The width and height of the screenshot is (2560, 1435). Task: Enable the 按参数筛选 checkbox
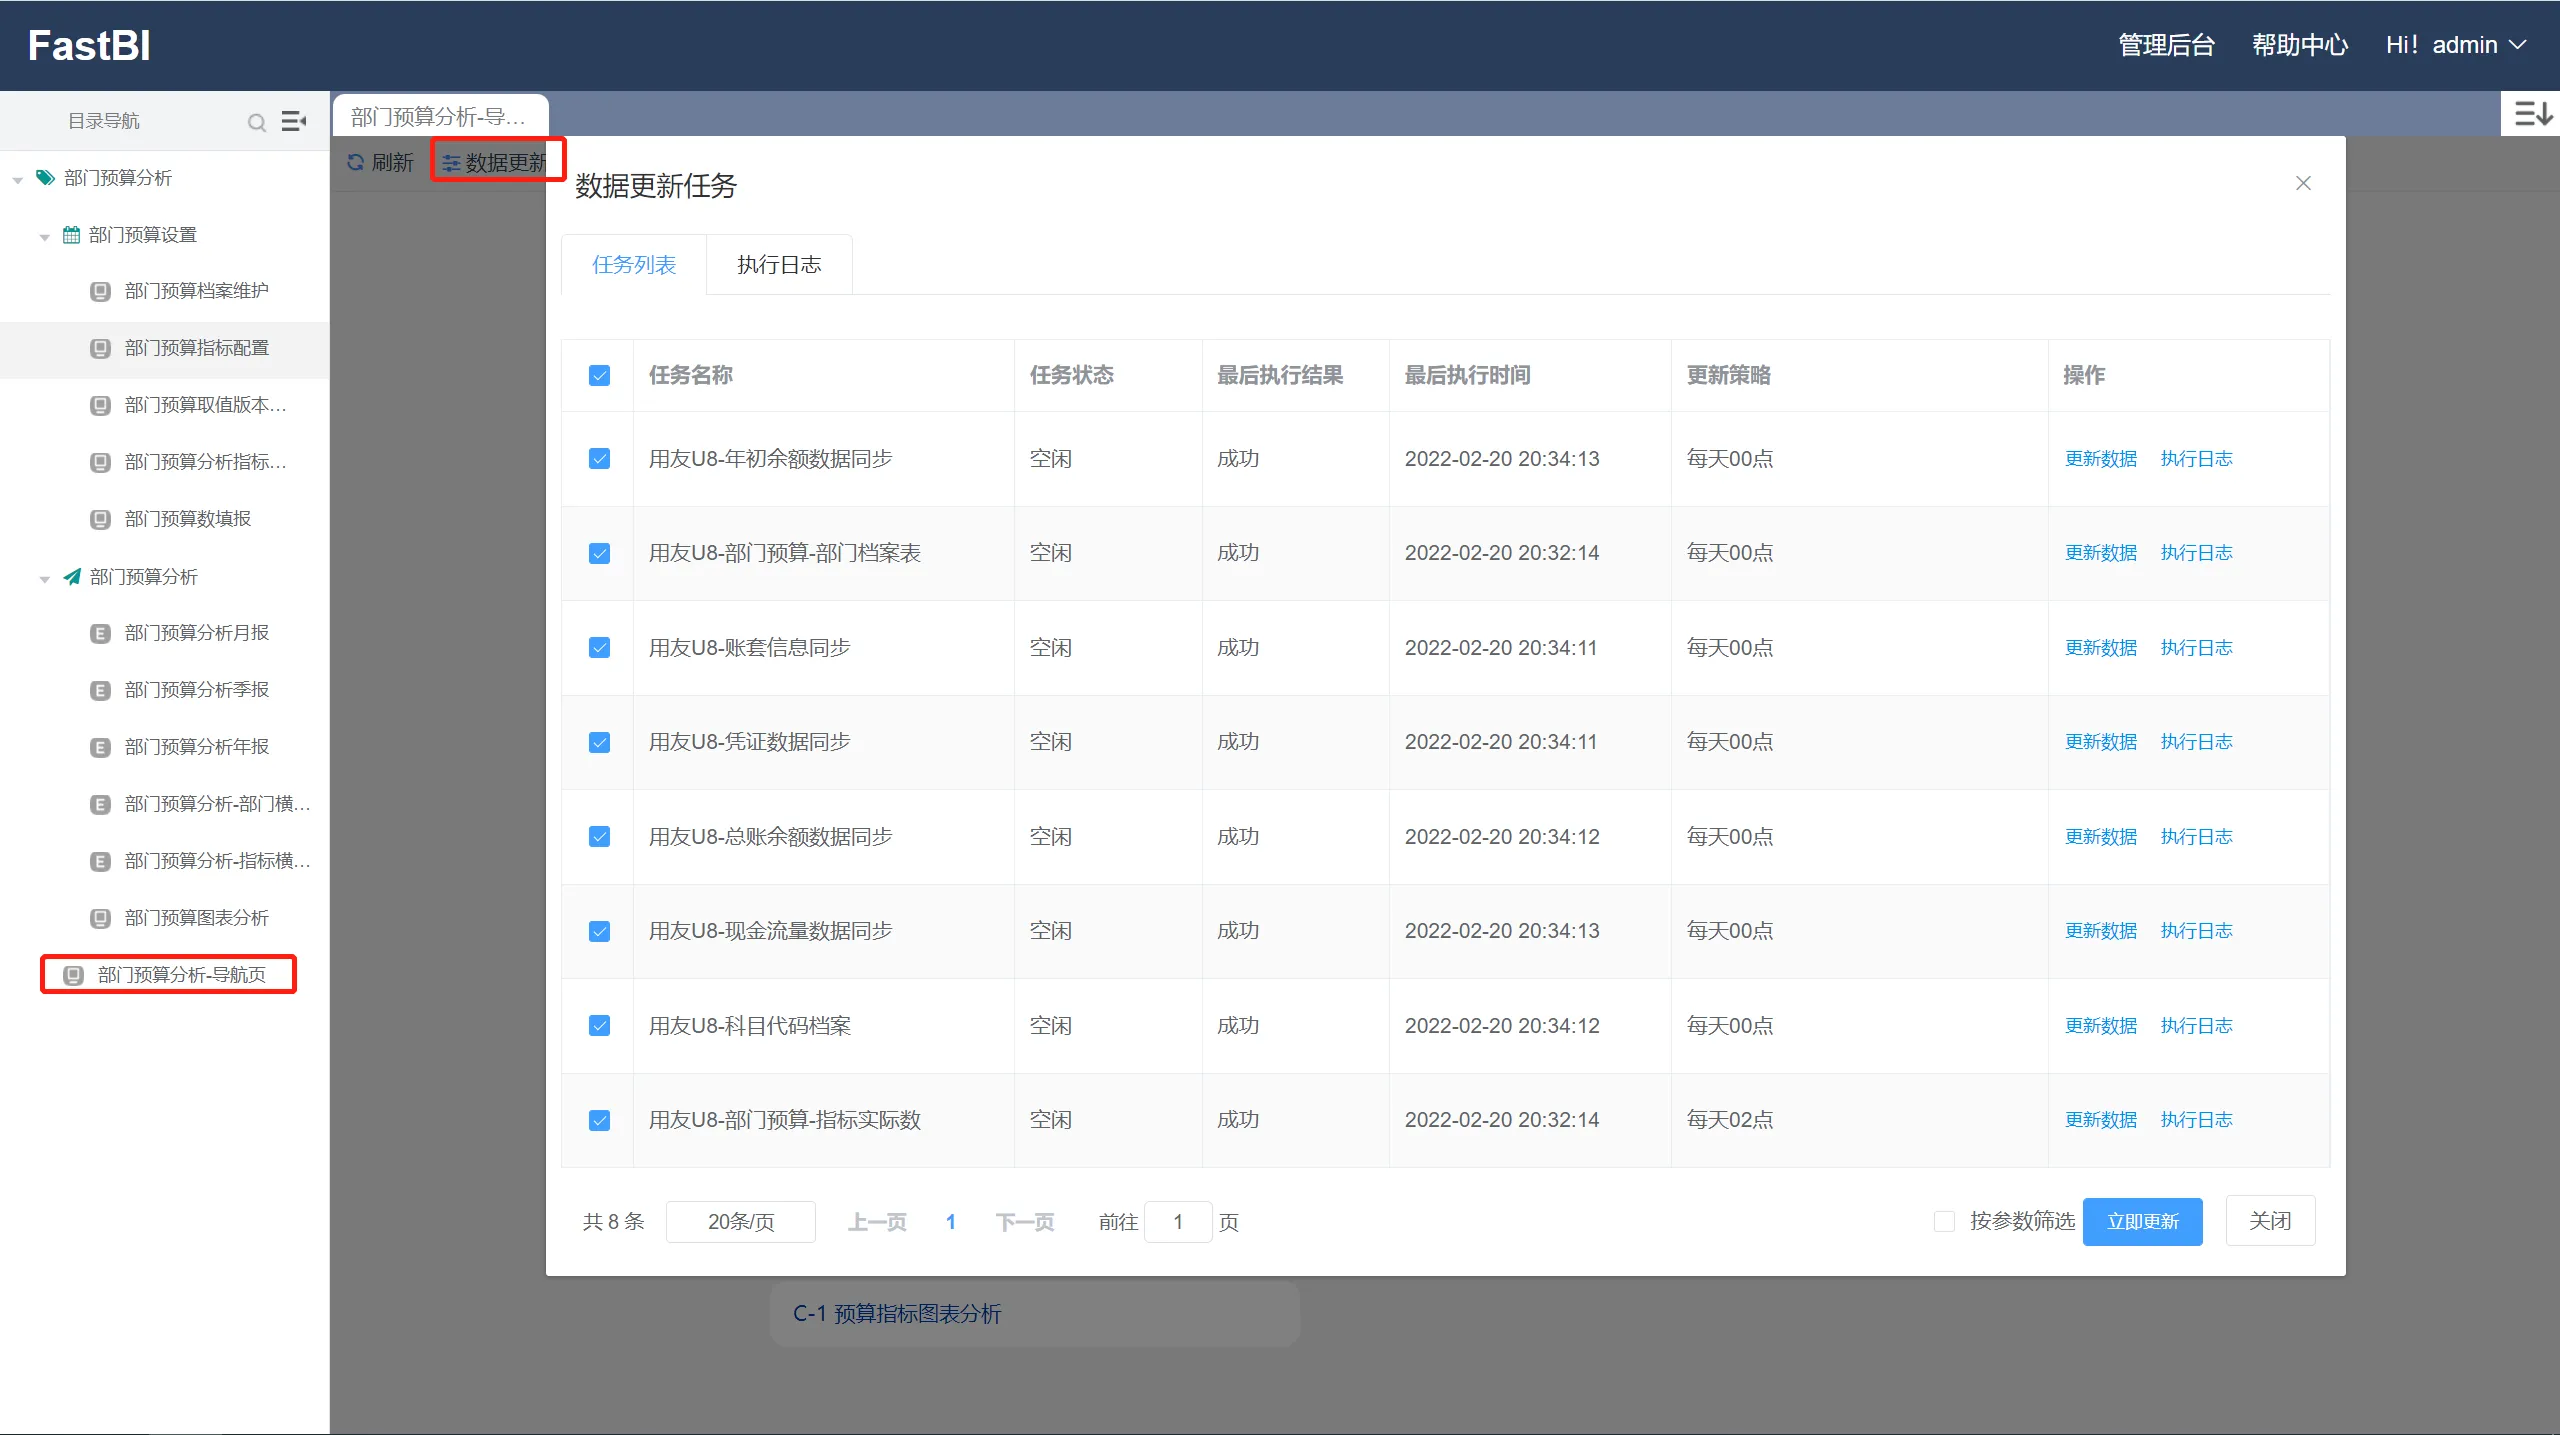[1944, 1221]
